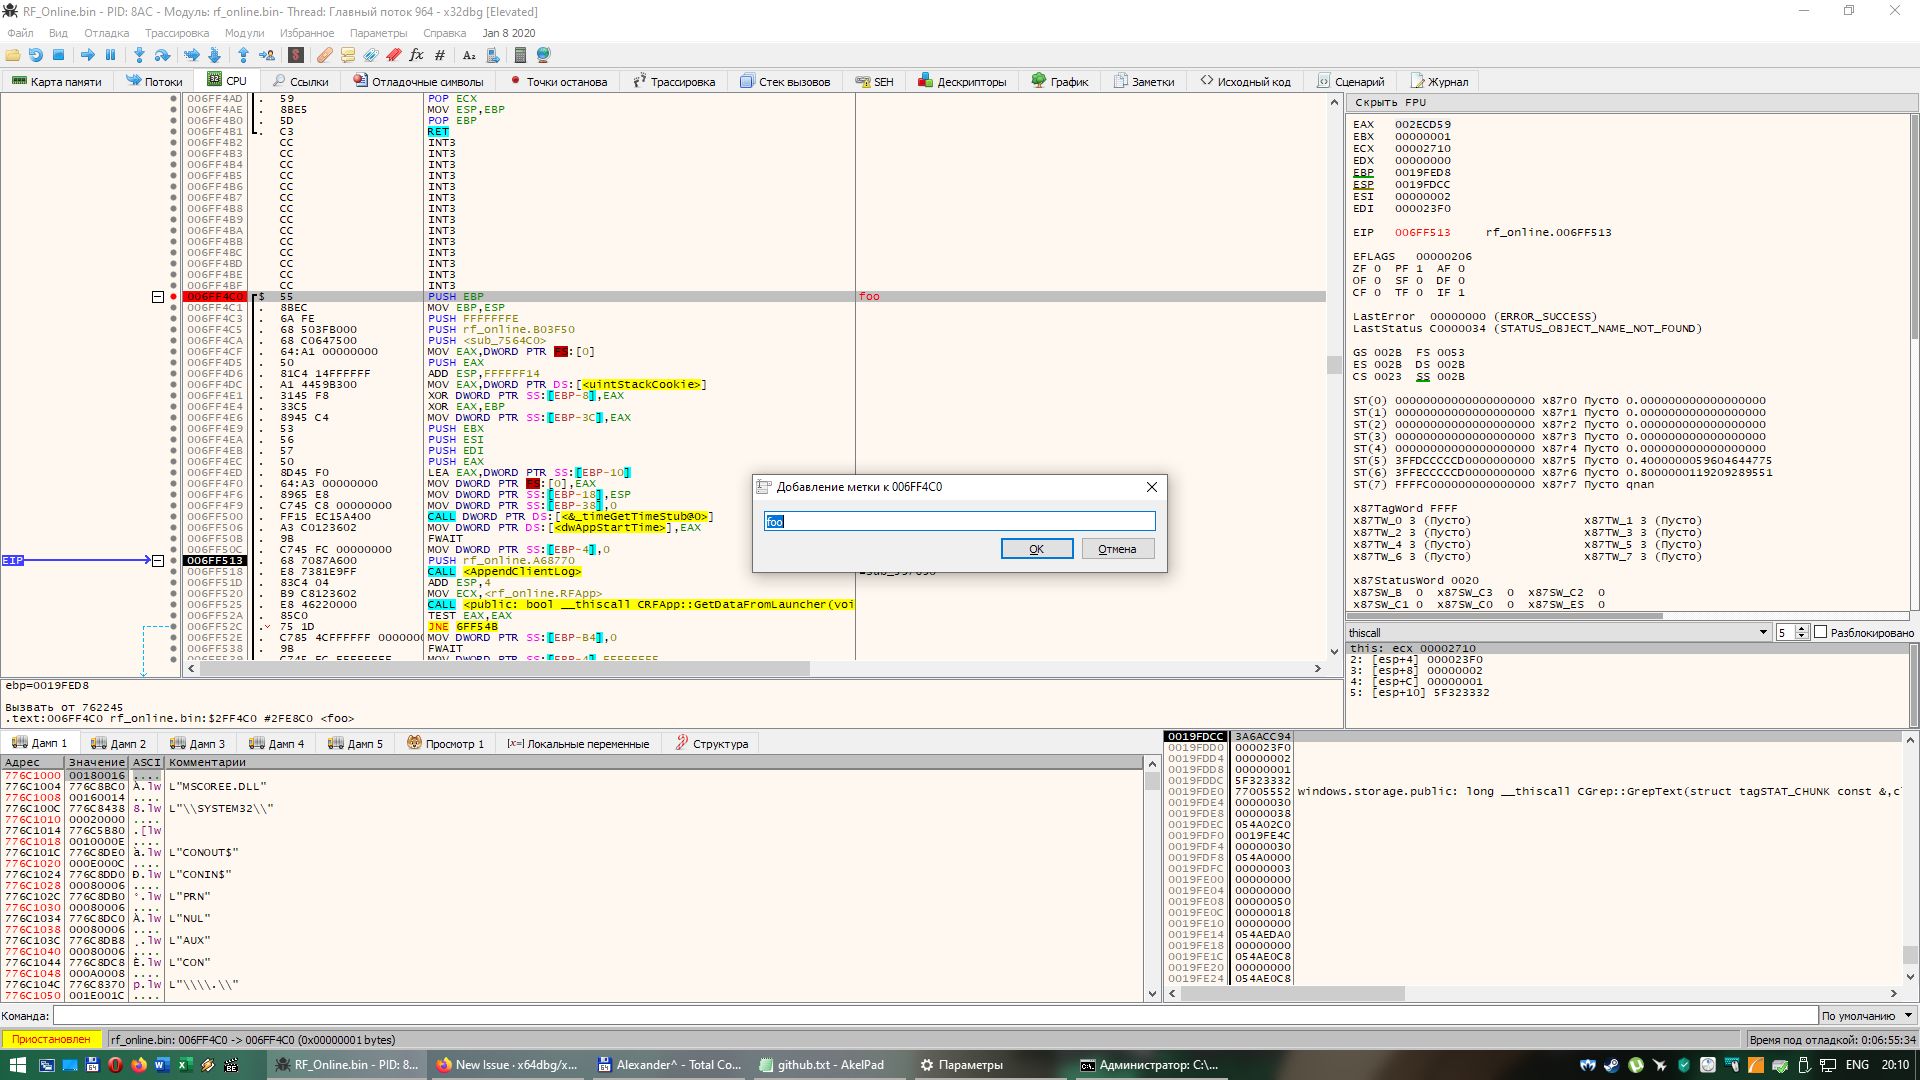
Task: Open Локальные переменные tab
Action: coord(578,743)
